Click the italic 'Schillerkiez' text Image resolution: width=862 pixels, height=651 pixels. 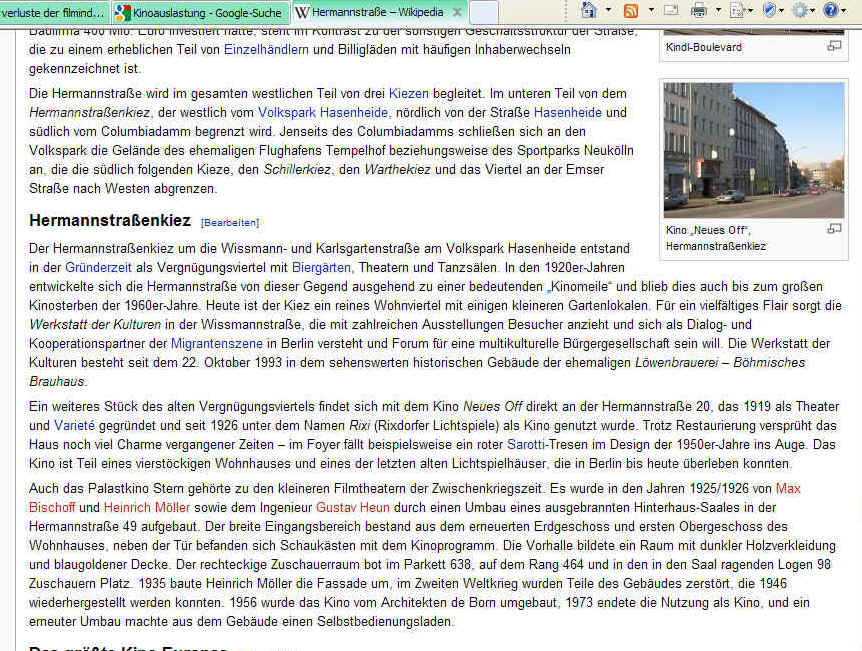click(x=297, y=169)
